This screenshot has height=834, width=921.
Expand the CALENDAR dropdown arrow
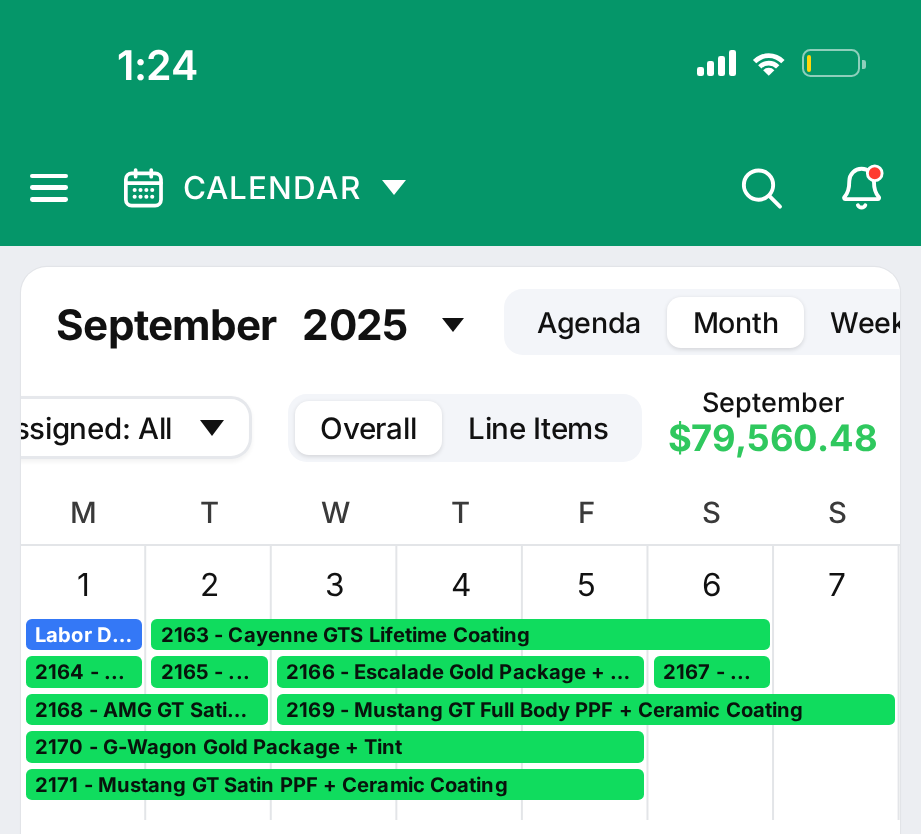tap(394, 187)
